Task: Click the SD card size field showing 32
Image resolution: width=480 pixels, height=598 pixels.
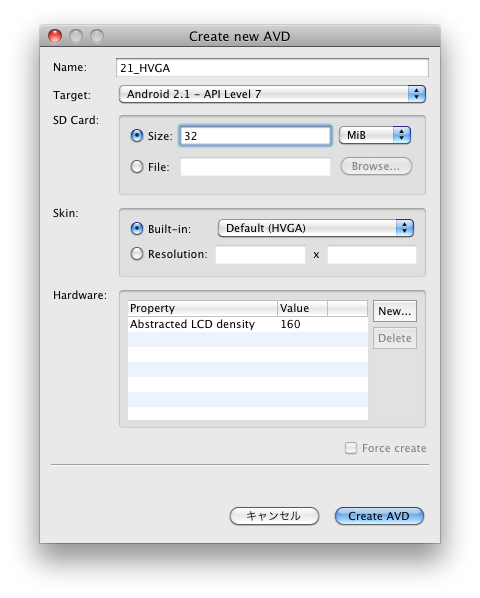Action: click(255, 135)
